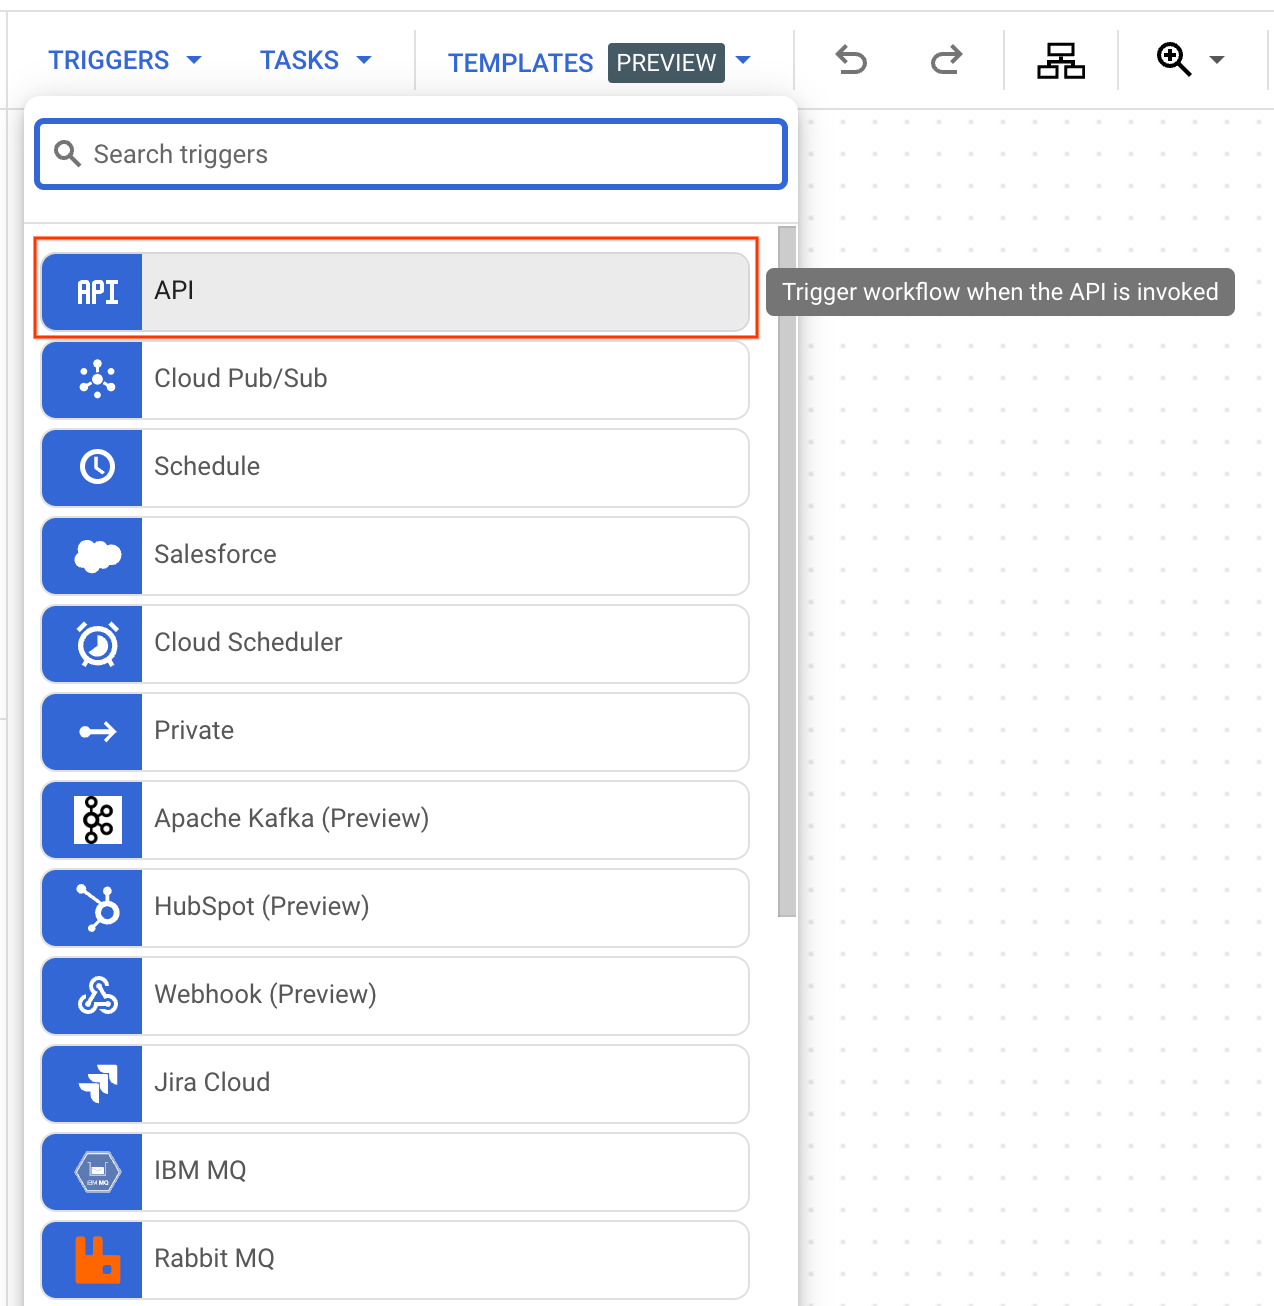Image resolution: width=1274 pixels, height=1306 pixels.
Task: Open the TASKS dropdown menu
Action: coord(316,60)
